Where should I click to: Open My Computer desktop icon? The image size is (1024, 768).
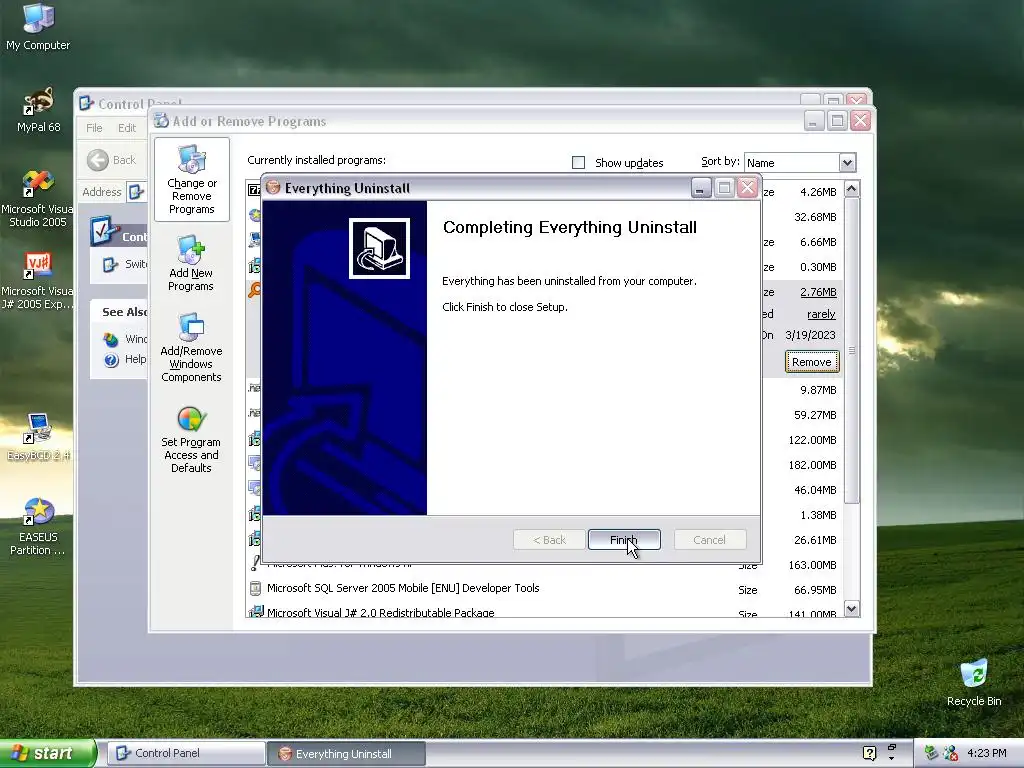[x=38, y=26]
